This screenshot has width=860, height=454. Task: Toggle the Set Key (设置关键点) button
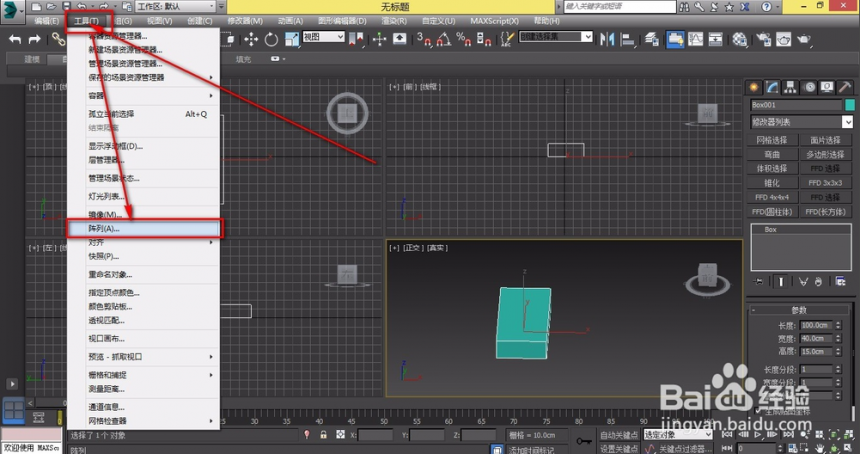point(619,449)
